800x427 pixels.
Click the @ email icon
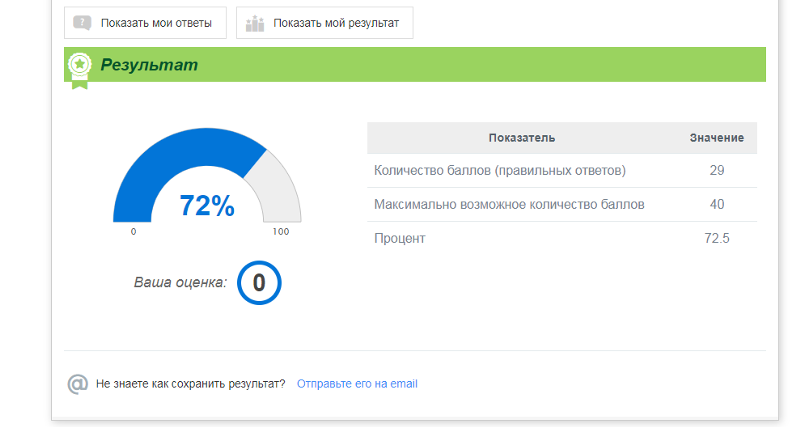[78, 384]
